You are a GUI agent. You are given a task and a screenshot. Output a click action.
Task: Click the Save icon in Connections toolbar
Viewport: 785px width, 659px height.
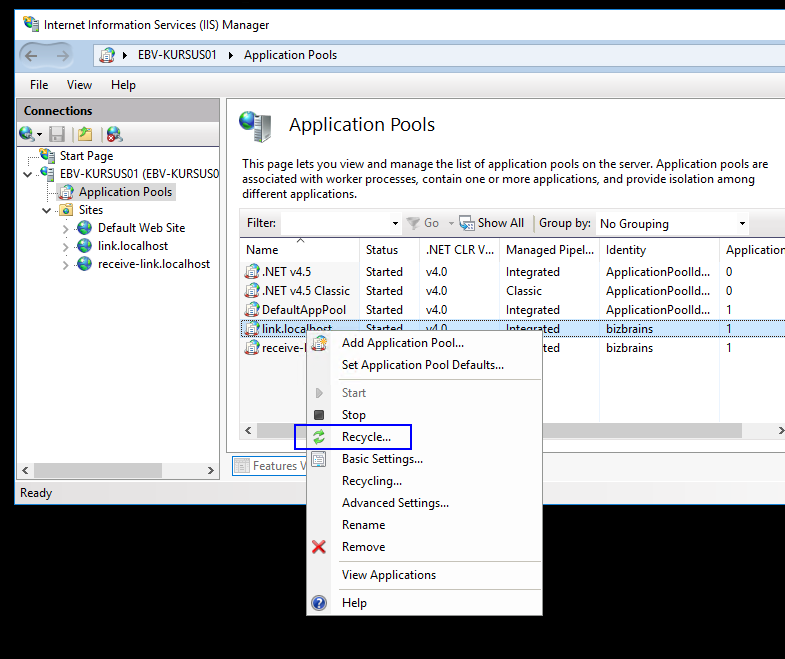[x=57, y=134]
